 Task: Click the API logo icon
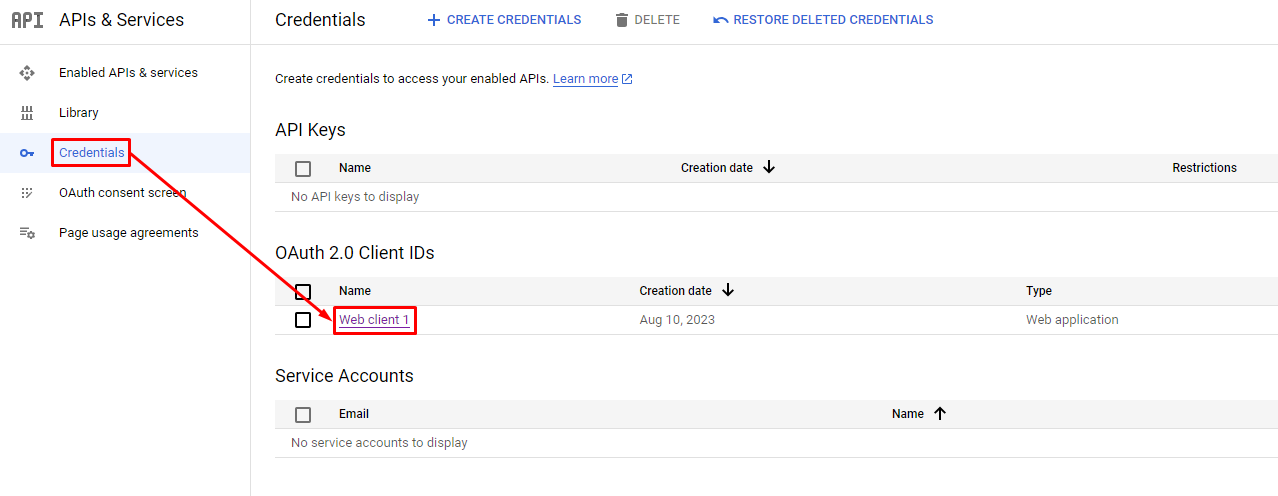click(x=27, y=20)
